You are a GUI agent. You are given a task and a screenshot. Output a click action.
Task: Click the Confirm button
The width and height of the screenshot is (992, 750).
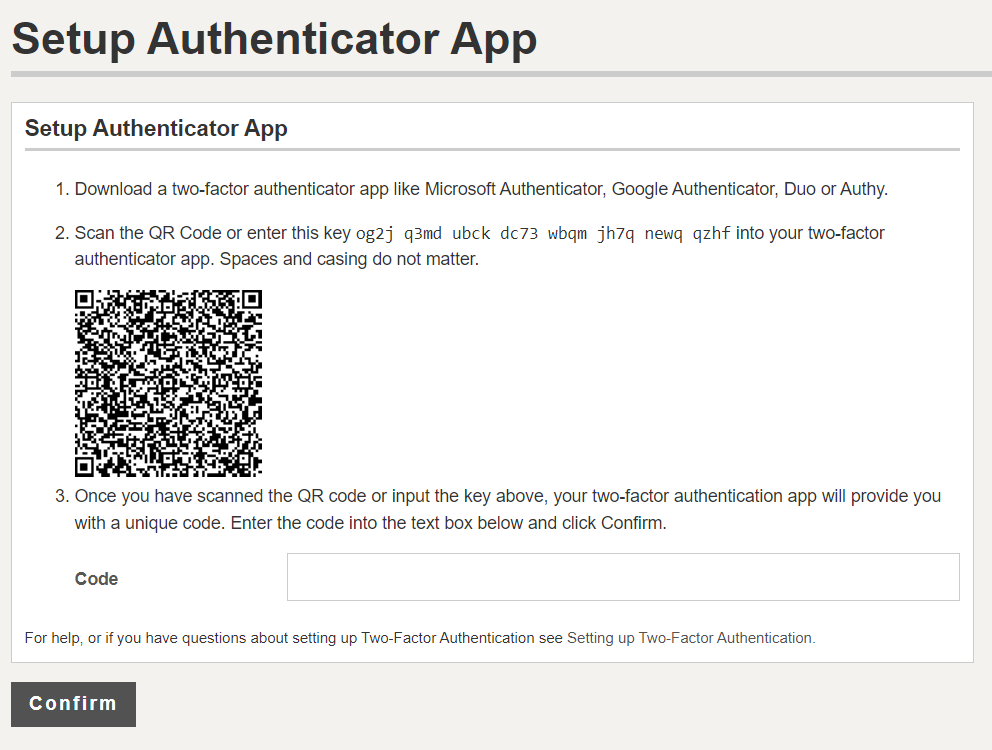[73, 704]
